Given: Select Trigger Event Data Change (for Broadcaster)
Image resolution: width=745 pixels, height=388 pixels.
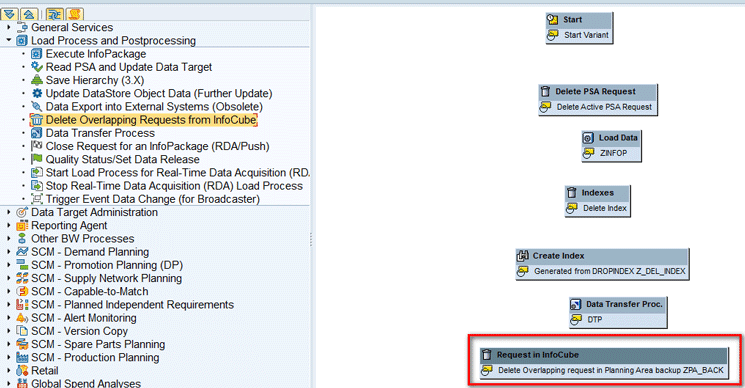Looking at the screenshot, I should click(x=153, y=199).
